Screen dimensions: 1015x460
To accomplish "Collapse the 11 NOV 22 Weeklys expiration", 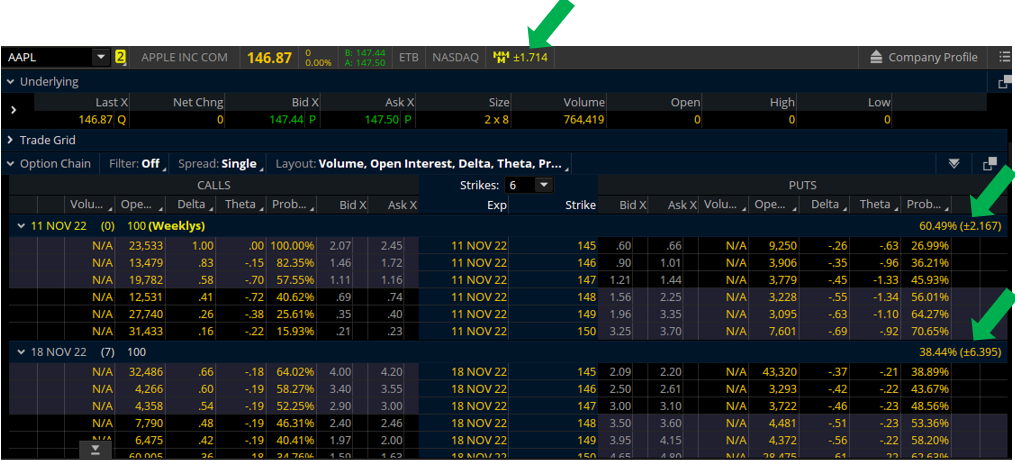I will point(21,226).
